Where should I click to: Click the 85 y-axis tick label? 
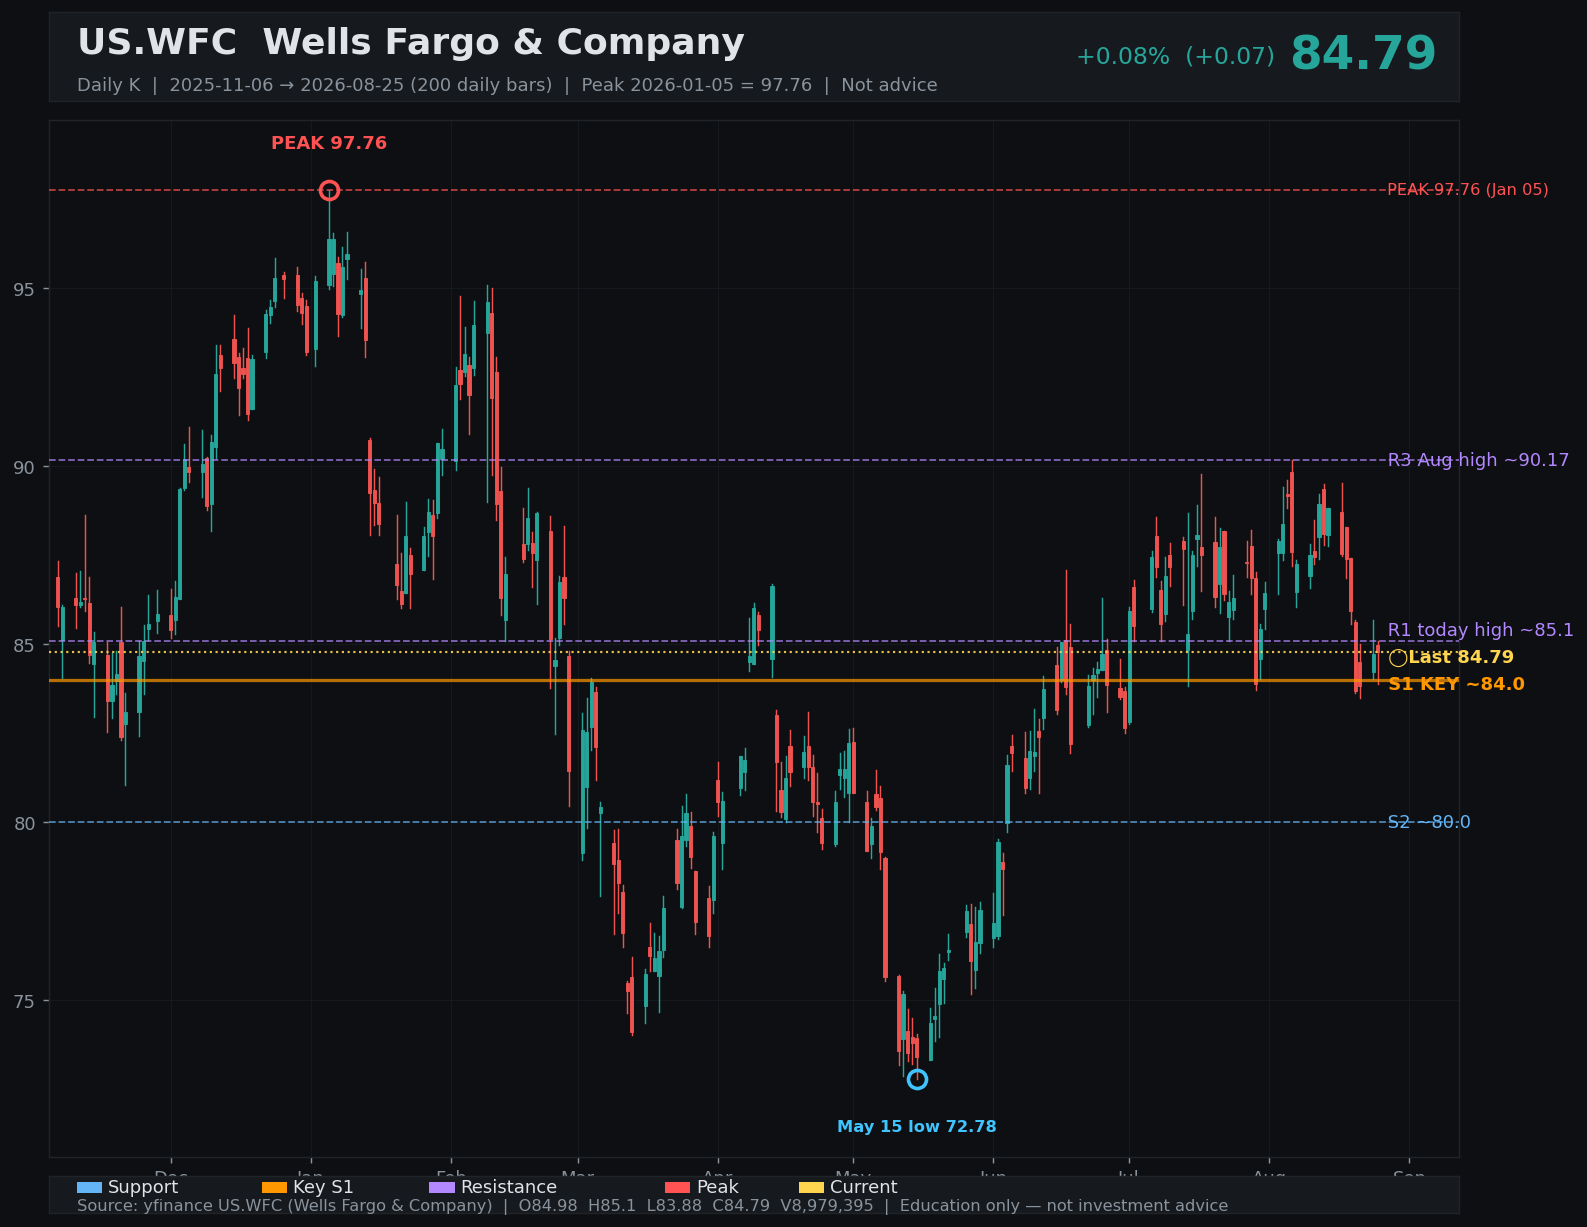click(x=23, y=646)
